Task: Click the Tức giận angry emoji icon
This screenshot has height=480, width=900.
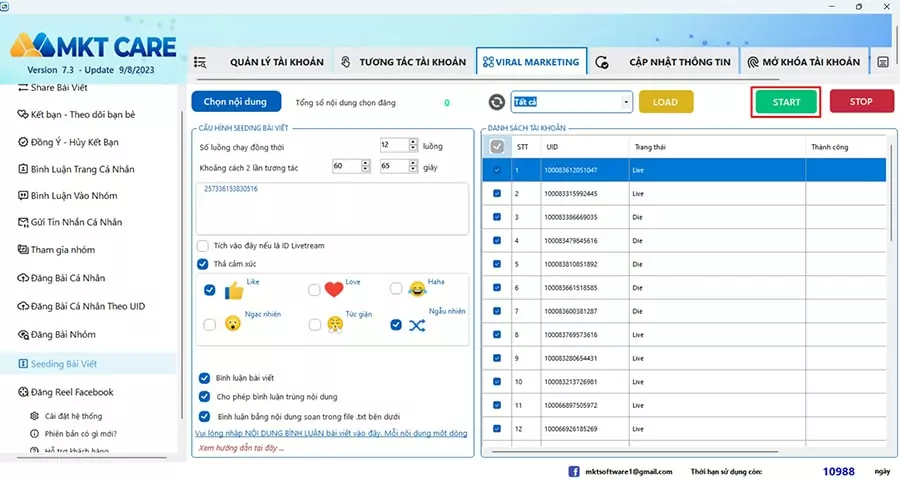Action: [x=335, y=324]
